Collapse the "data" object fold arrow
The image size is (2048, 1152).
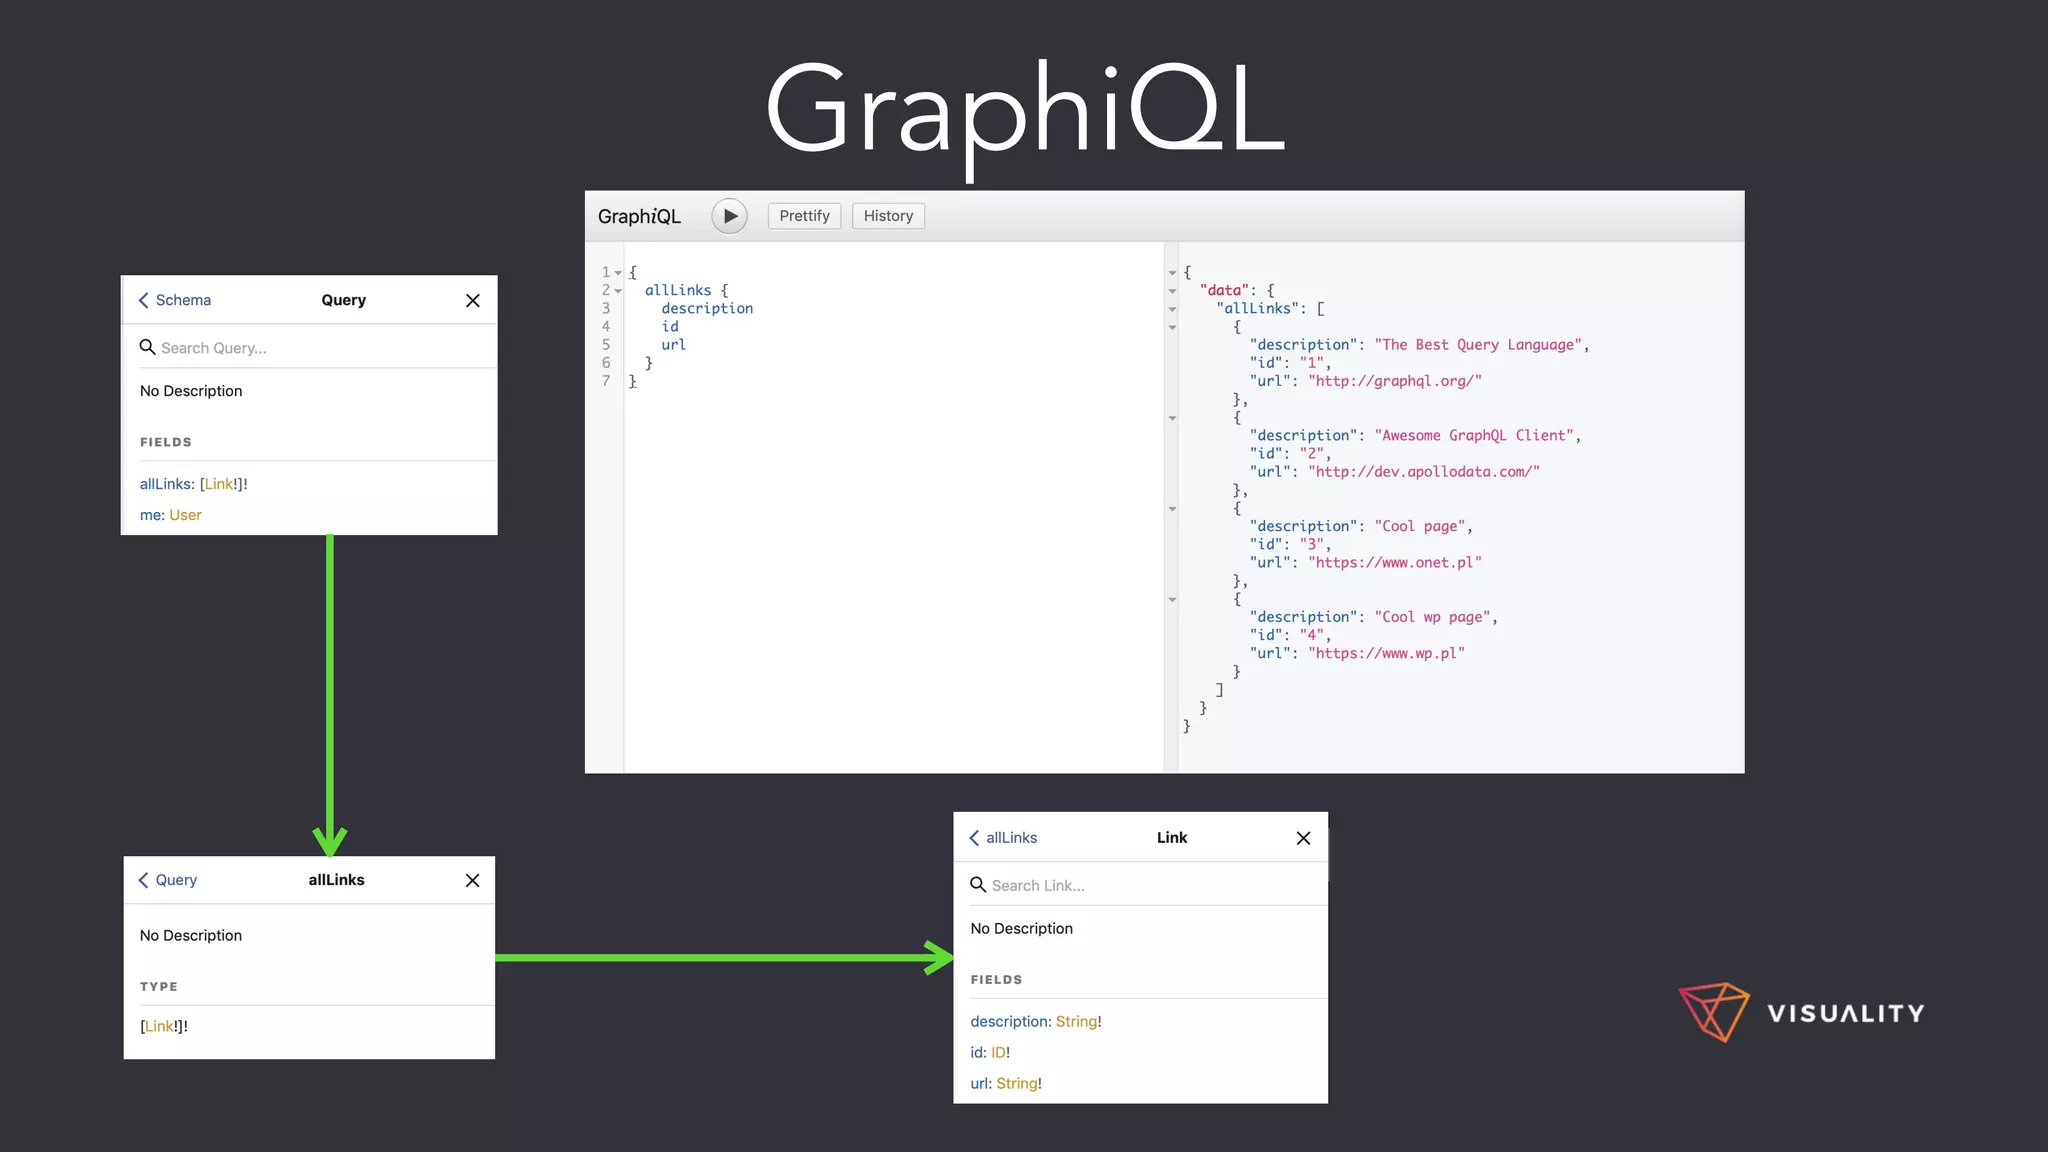(x=1172, y=291)
